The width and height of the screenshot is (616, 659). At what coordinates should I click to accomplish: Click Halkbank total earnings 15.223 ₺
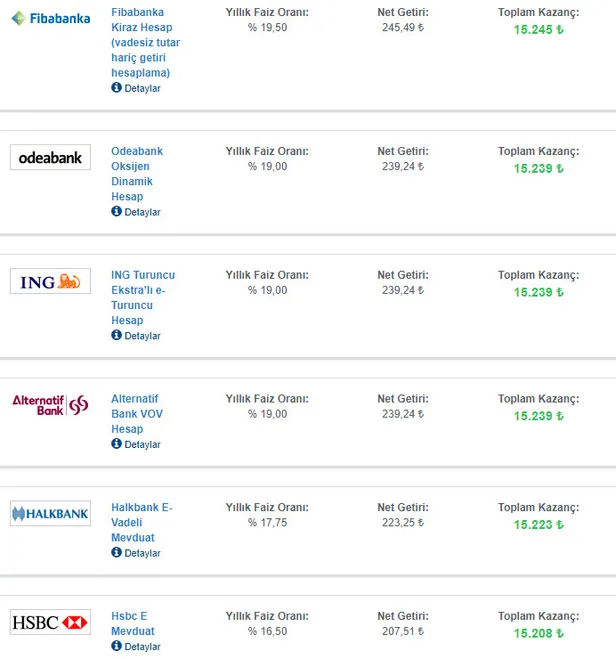click(x=538, y=524)
